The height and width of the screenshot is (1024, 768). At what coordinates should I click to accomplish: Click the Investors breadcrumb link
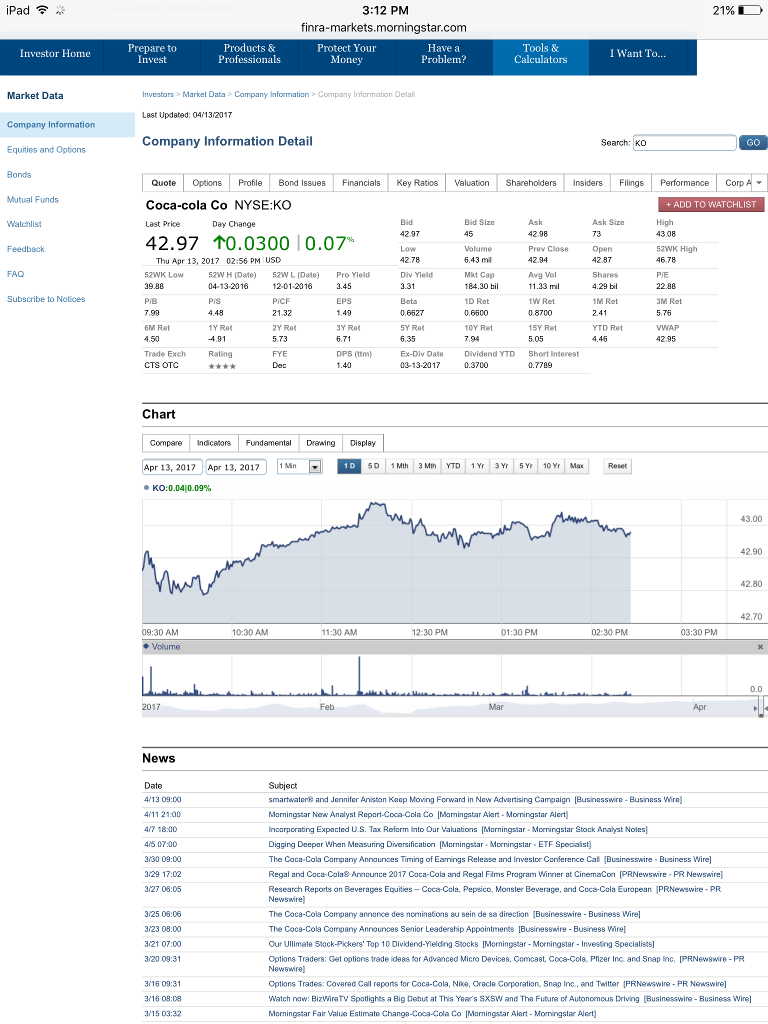[158, 94]
